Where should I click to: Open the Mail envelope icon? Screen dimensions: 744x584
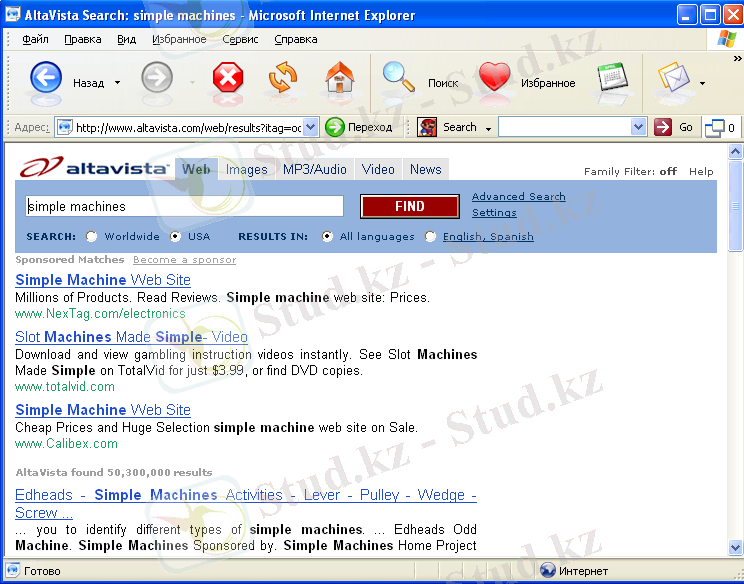674,77
